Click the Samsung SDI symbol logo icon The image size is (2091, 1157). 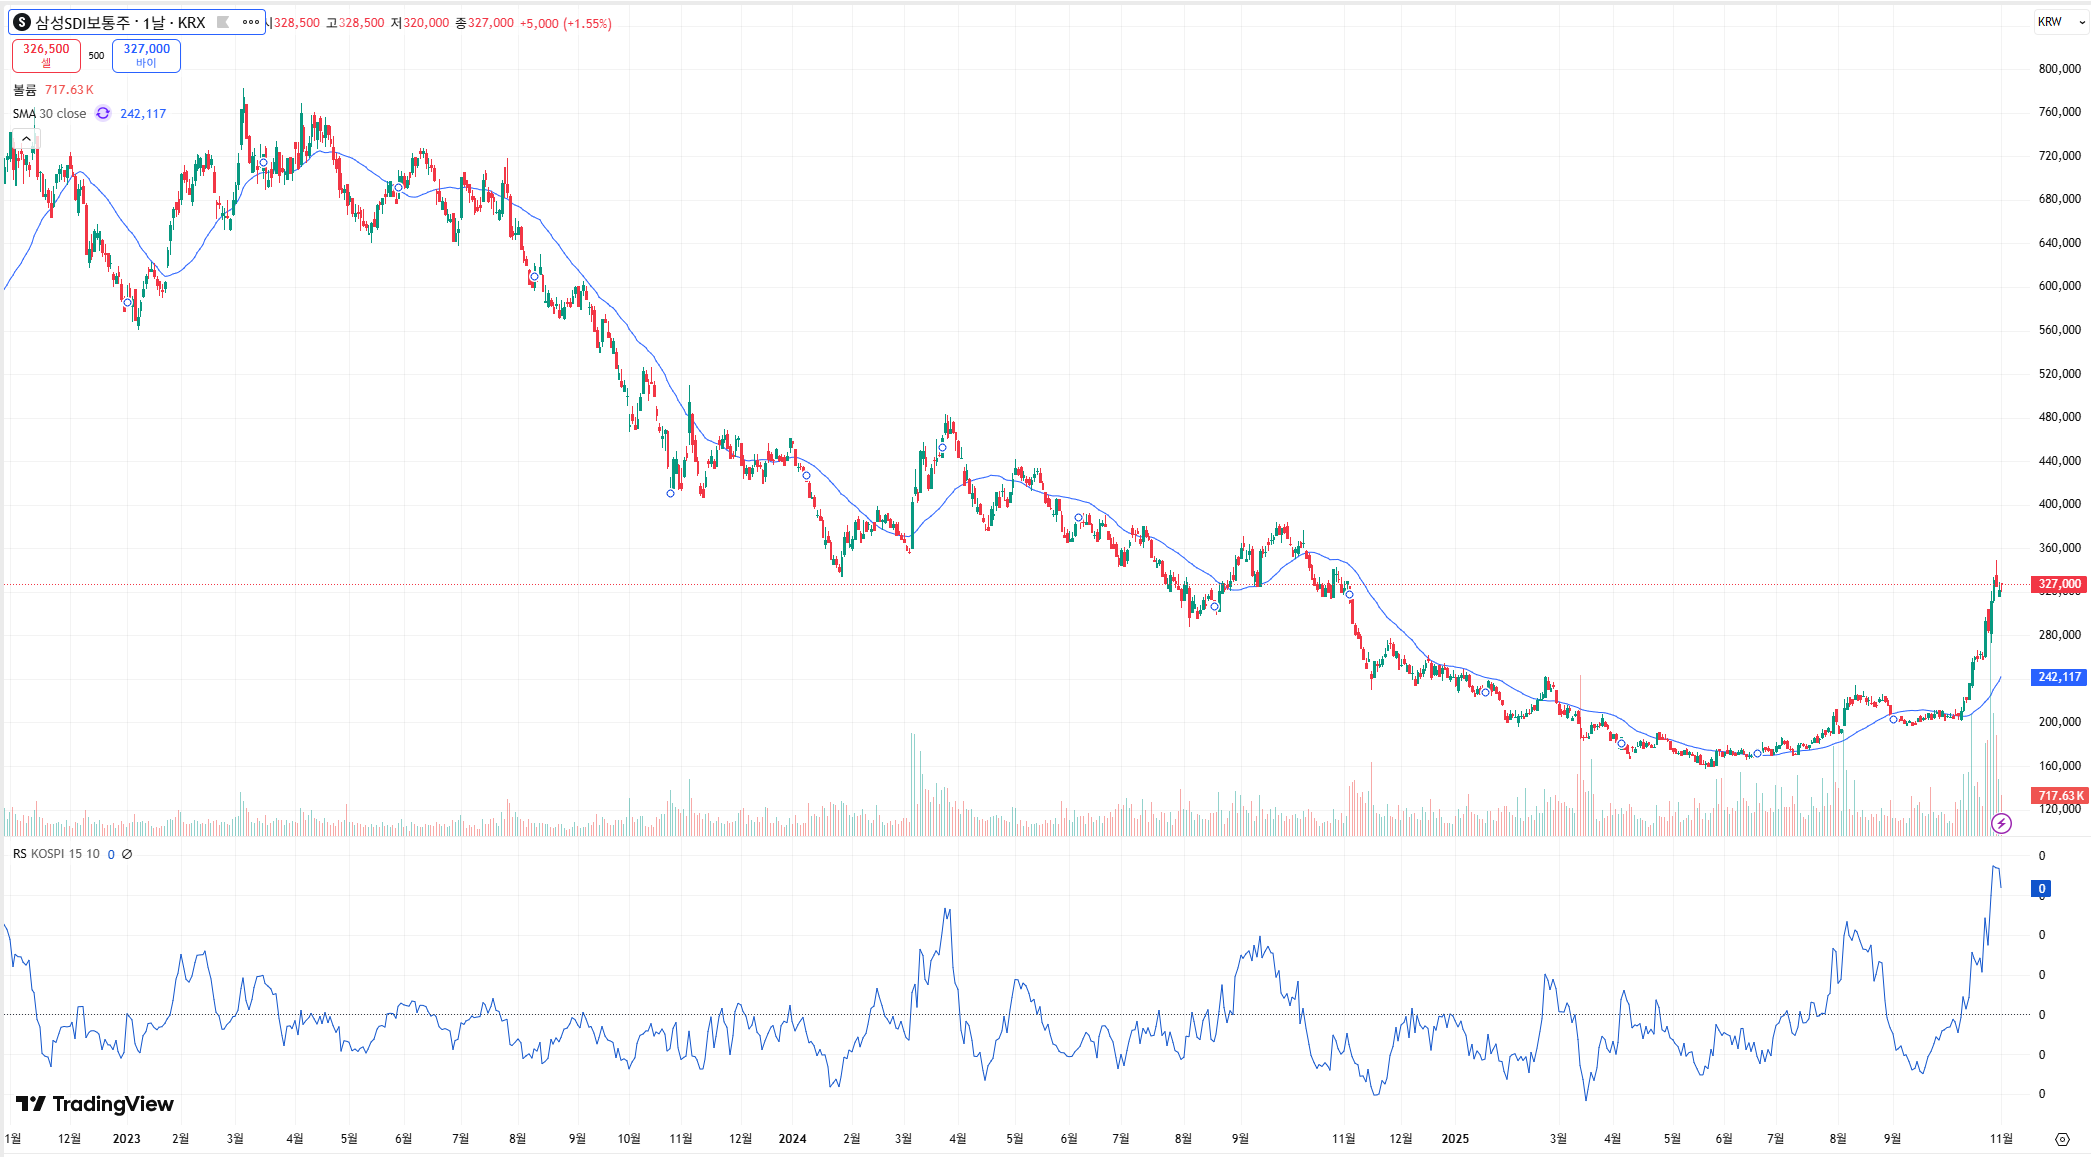coord(22,22)
